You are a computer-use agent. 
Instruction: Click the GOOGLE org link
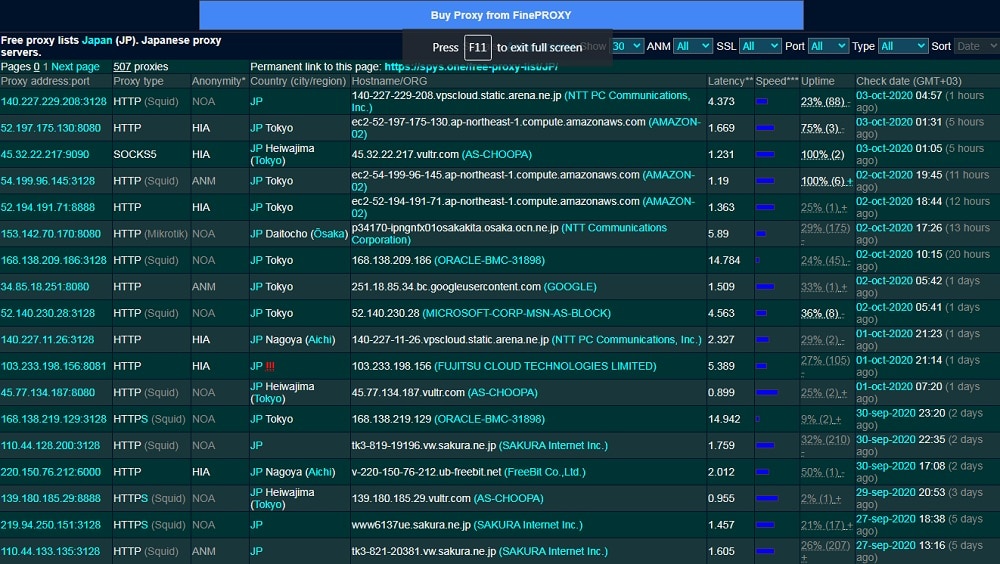570,287
